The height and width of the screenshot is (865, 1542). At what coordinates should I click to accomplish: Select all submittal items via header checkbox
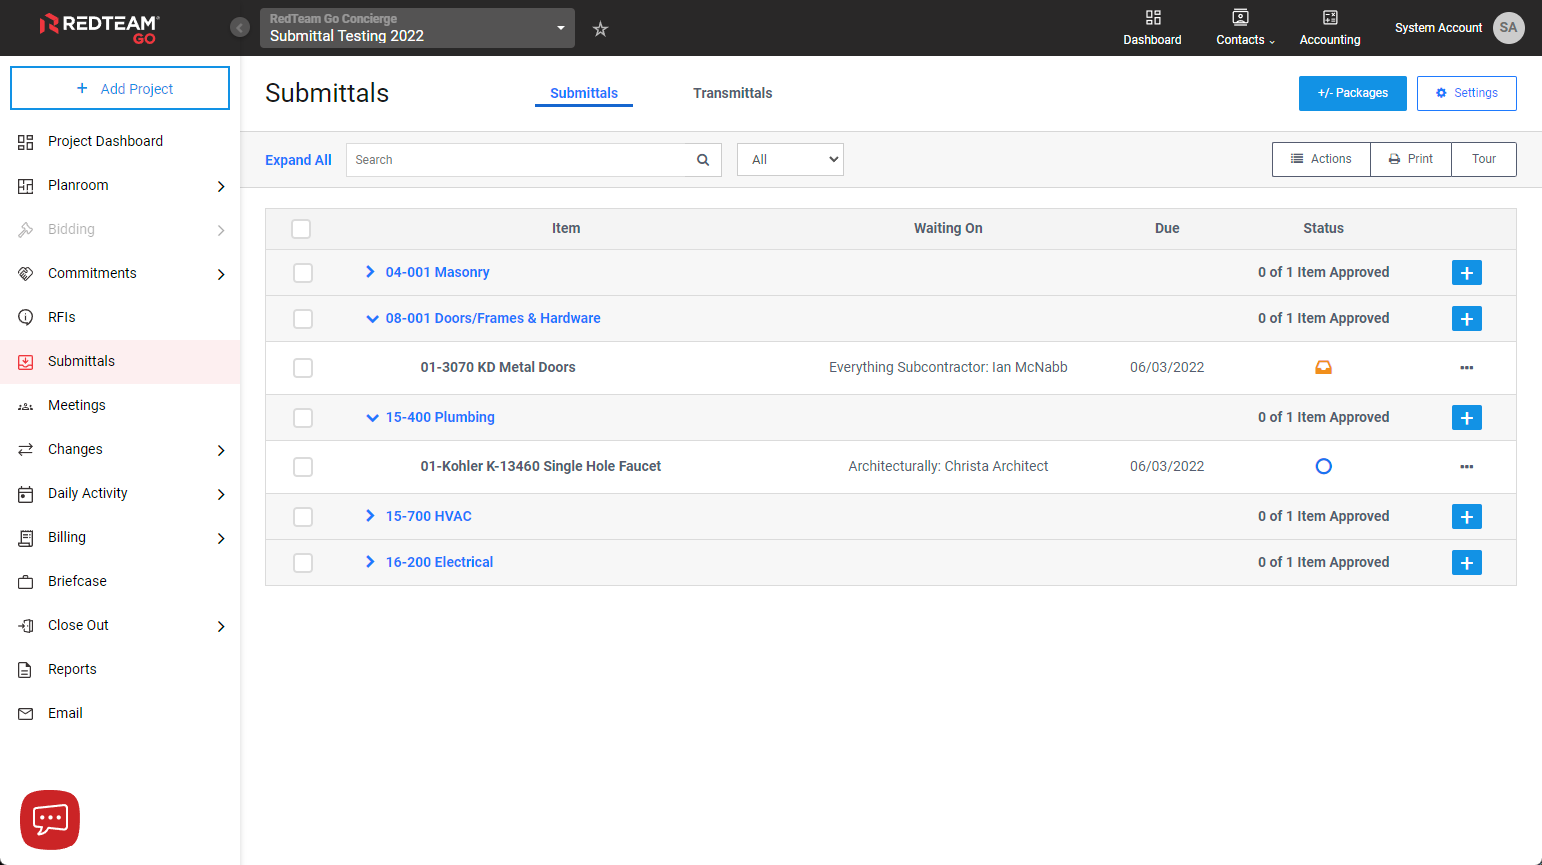(301, 229)
